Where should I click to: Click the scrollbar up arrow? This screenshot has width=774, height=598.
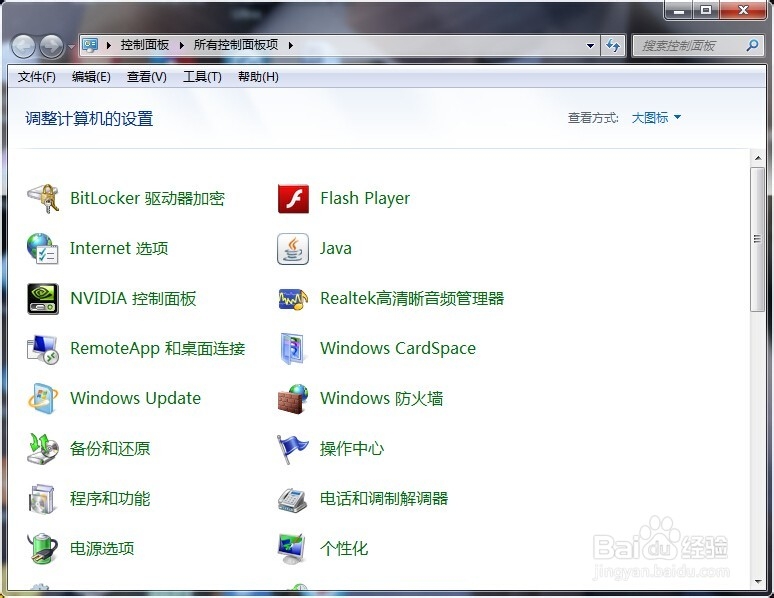click(758, 159)
